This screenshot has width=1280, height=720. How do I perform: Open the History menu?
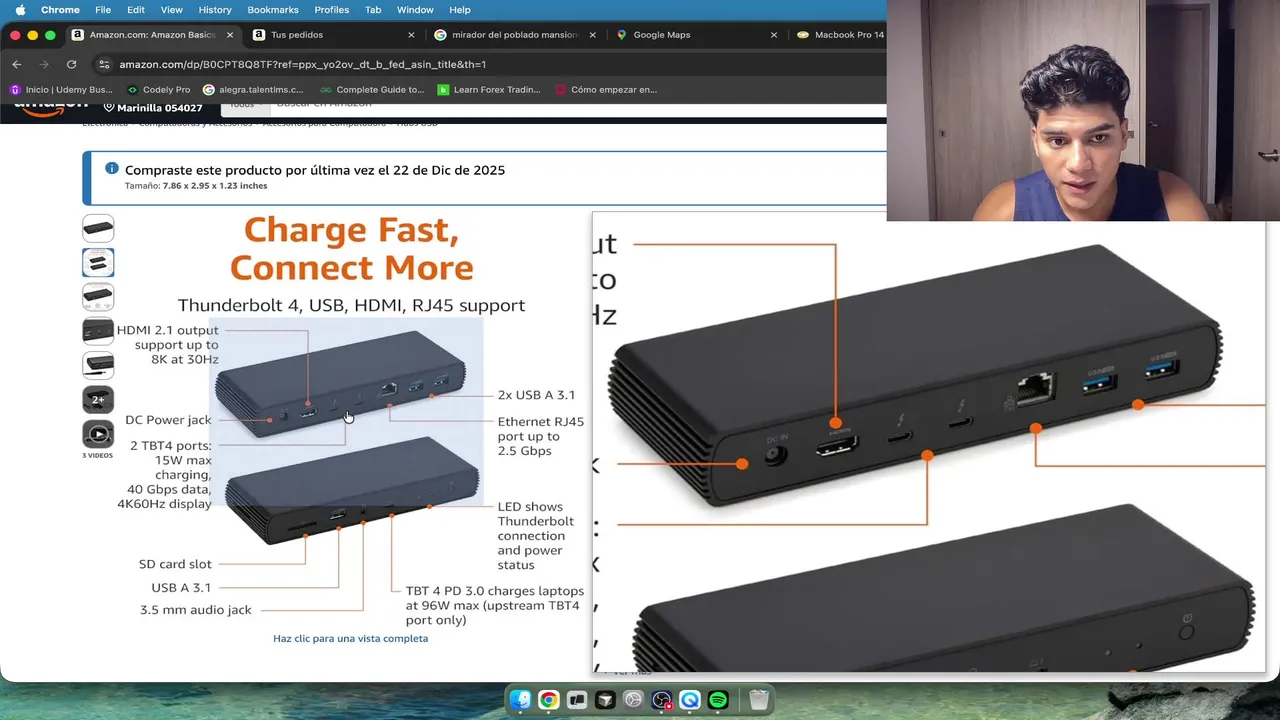pos(215,10)
